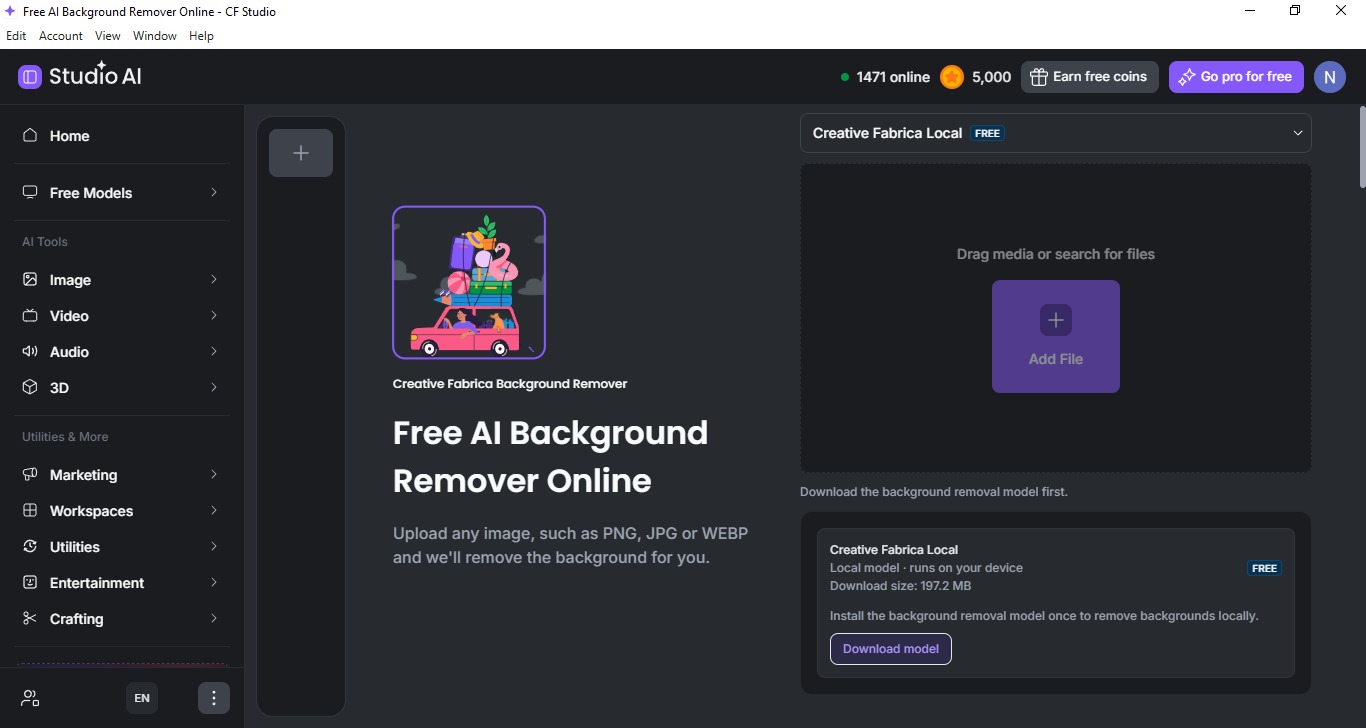Click the Entertainment smiley icon
Screen dimensions: 1366x728
tap(30, 582)
